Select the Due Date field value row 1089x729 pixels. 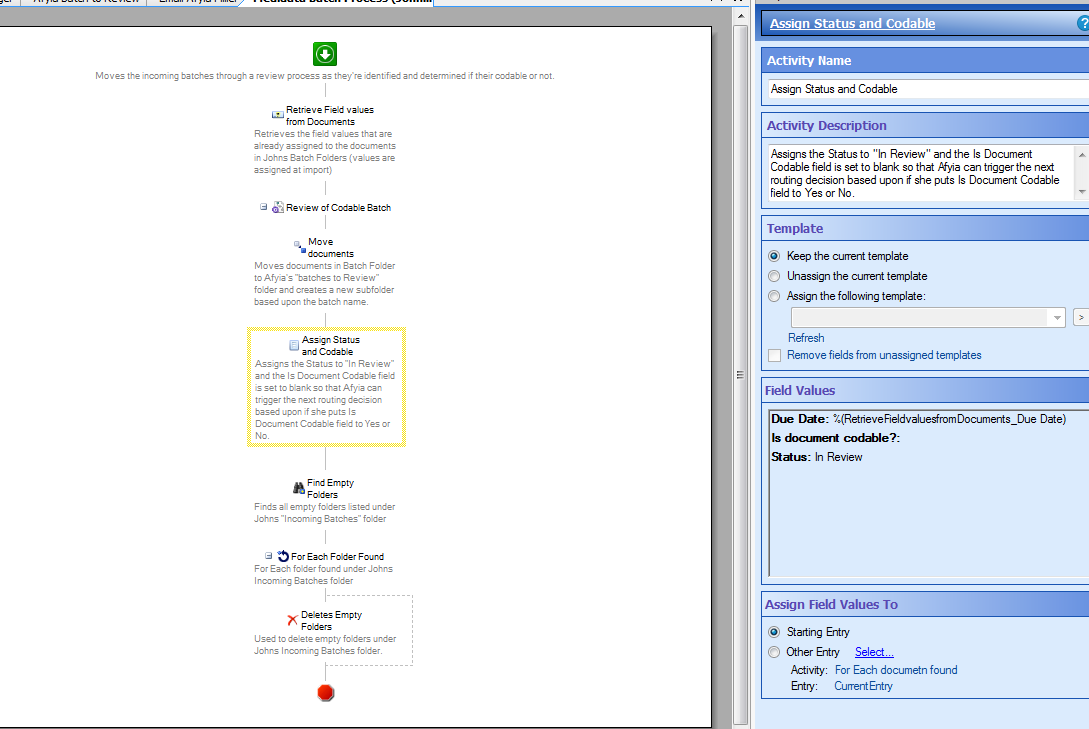click(x=918, y=419)
